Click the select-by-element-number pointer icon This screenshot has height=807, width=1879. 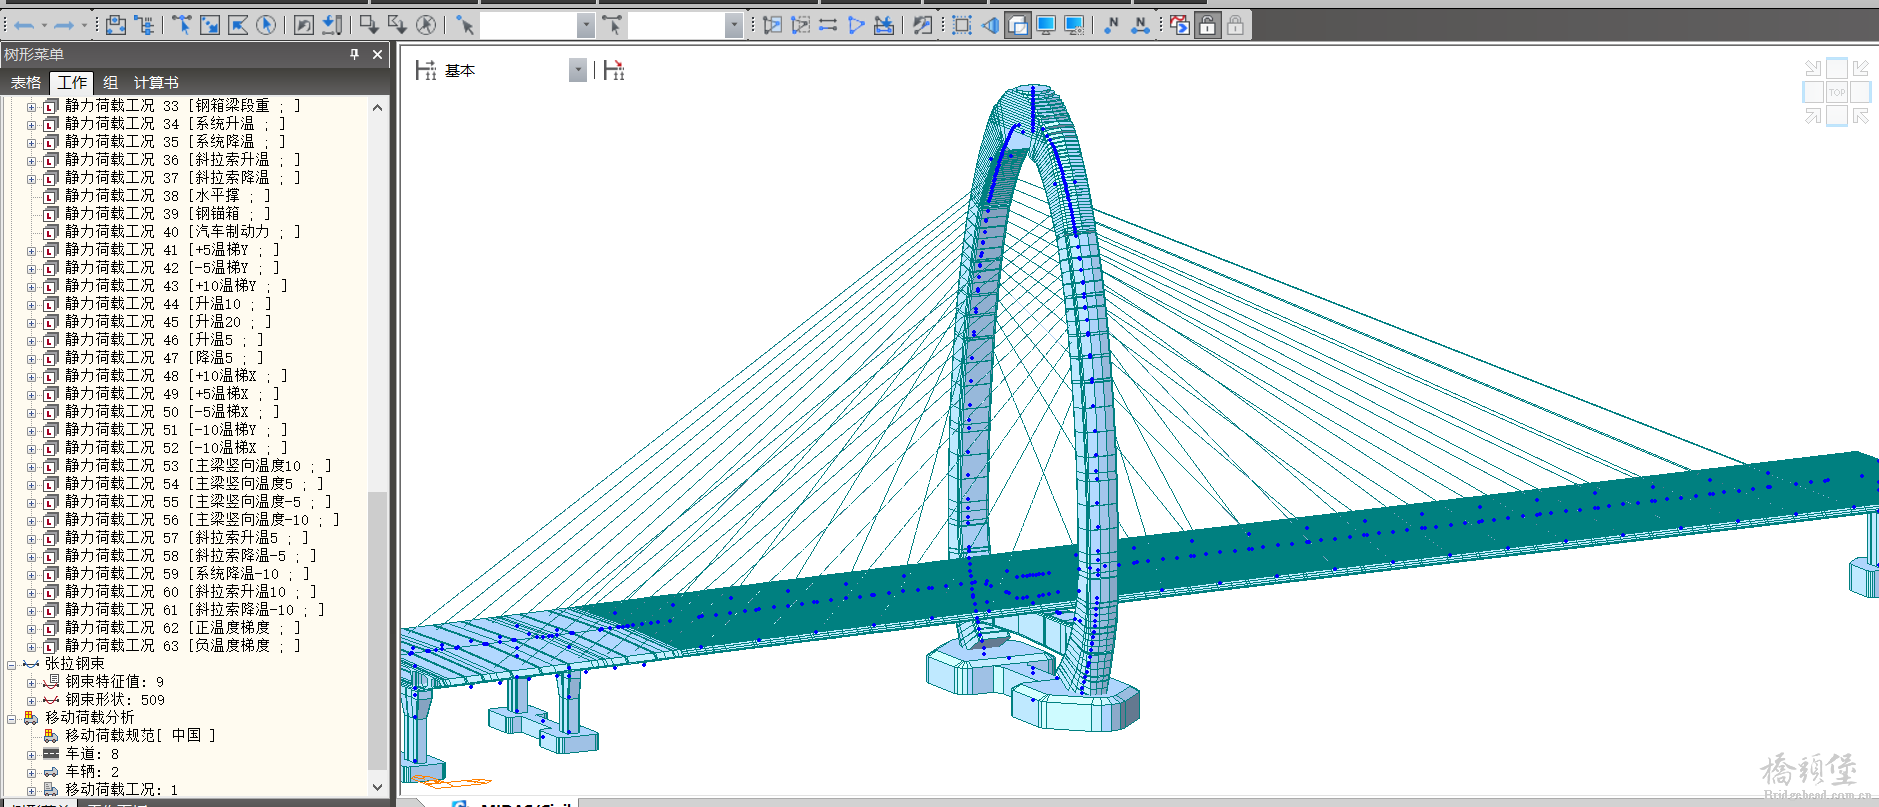pos(612,25)
